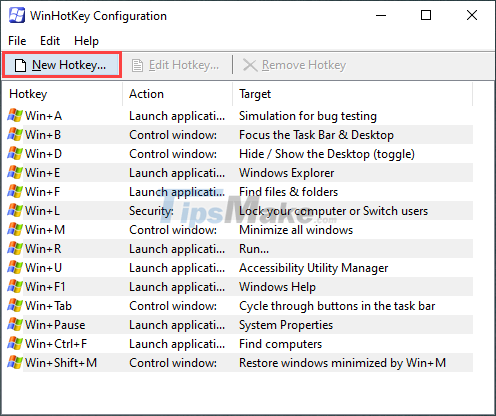Sort list by the Target column header
Screen dimensions: 496x416
click(x=352, y=94)
